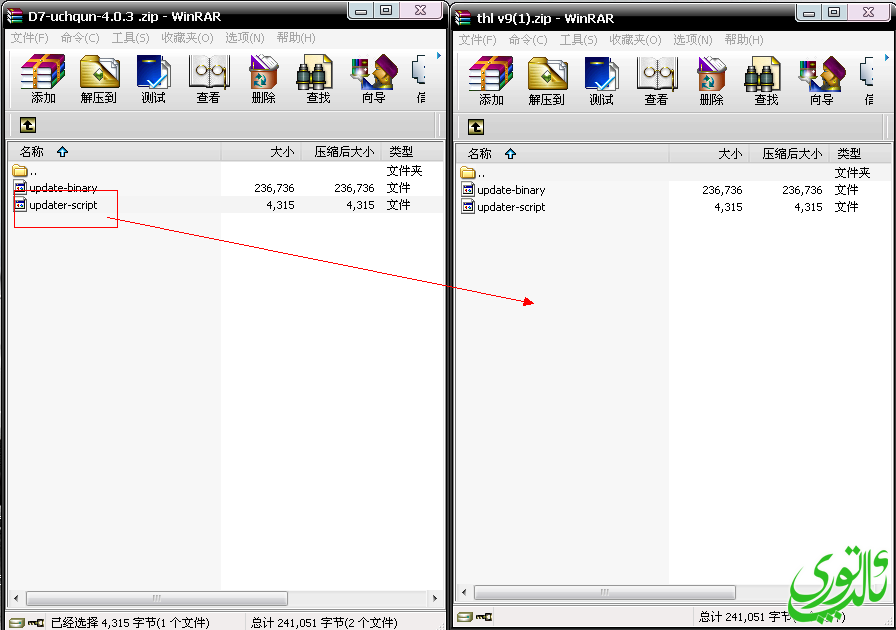Open 文件(F) menu in D7-uchqun window
Viewport: 896px width, 630px height.
tap(30, 38)
